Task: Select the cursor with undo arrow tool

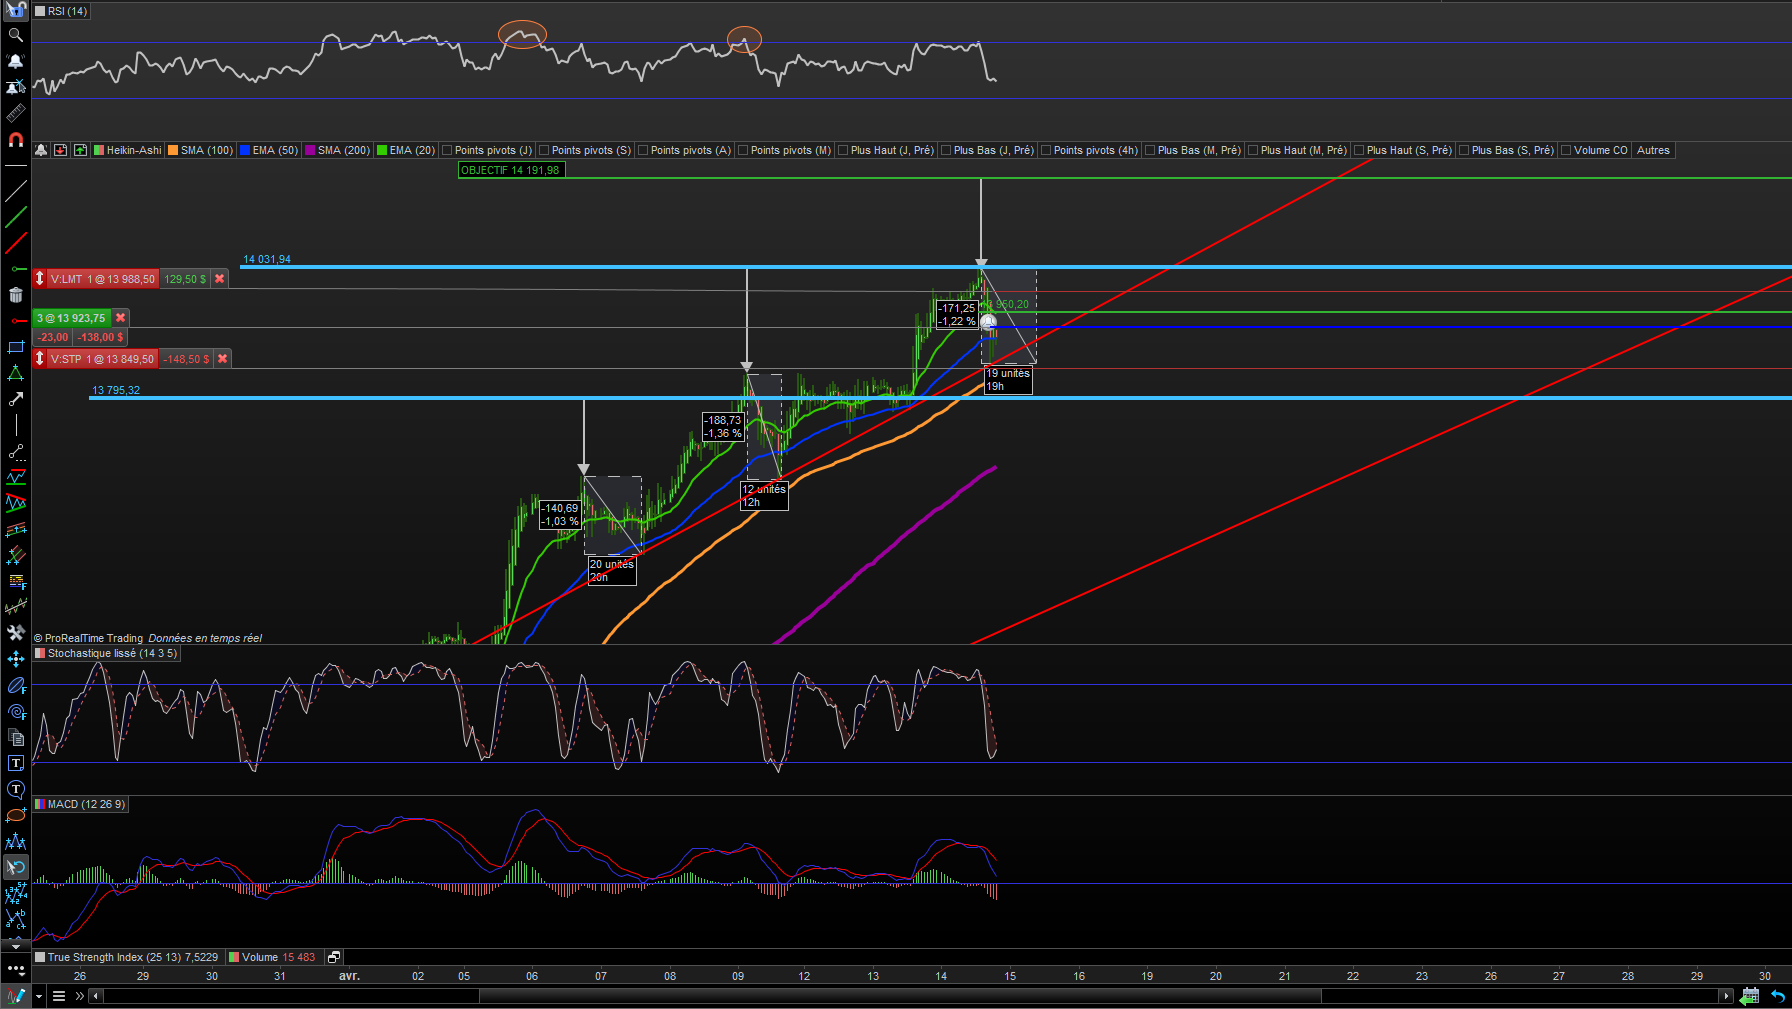Action: (x=15, y=867)
